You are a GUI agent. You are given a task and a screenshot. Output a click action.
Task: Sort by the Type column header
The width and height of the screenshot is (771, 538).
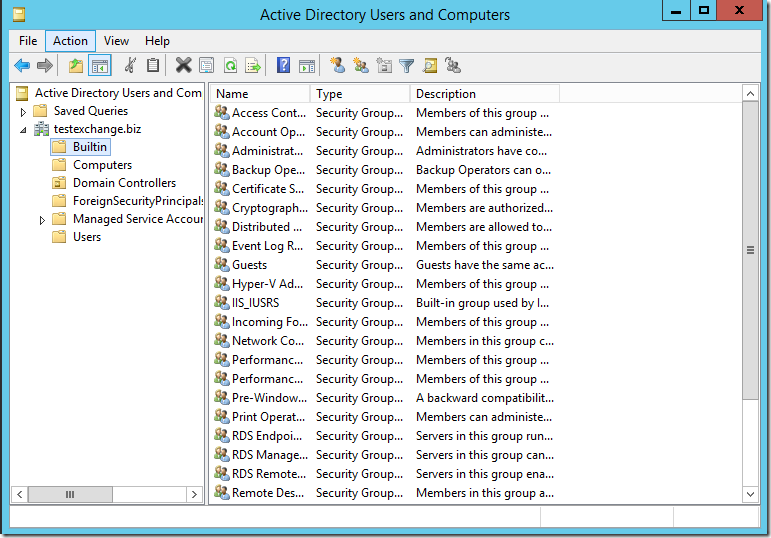click(360, 93)
